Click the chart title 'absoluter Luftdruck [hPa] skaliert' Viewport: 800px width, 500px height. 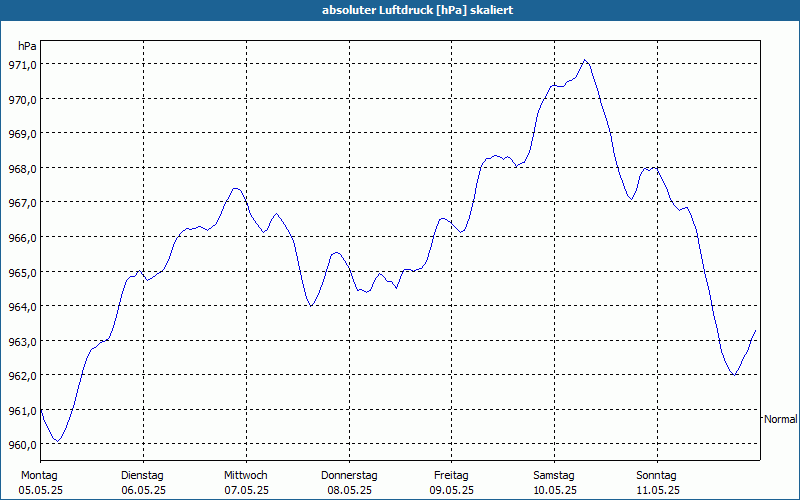click(x=417, y=10)
